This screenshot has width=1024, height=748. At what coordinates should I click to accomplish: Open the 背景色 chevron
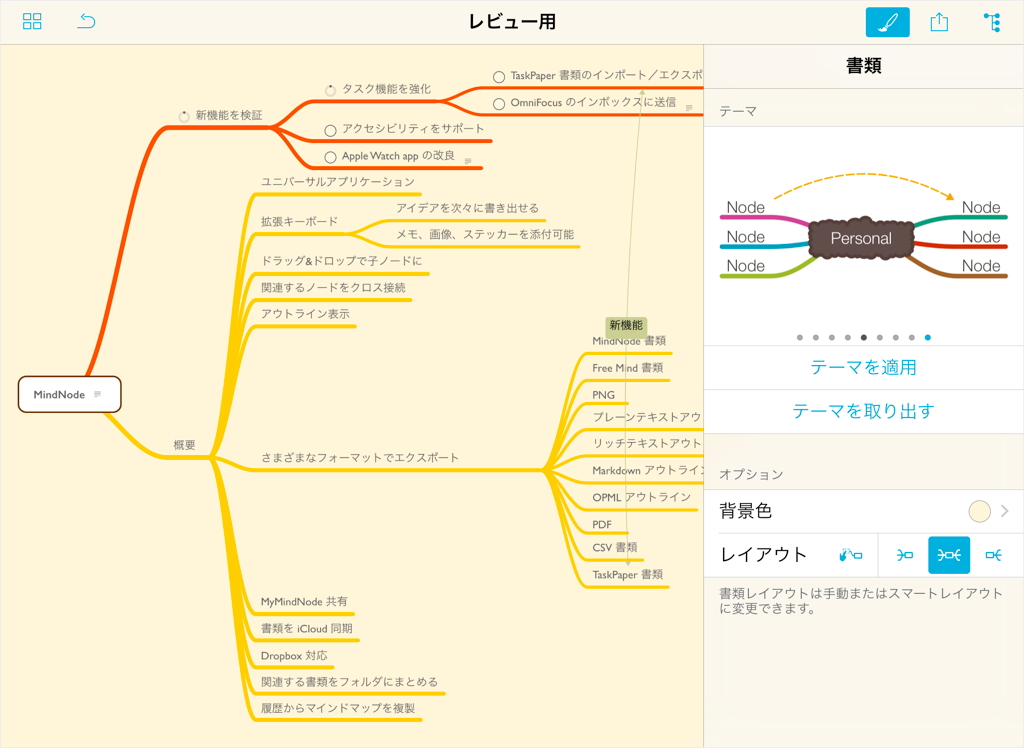(1004, 511)
